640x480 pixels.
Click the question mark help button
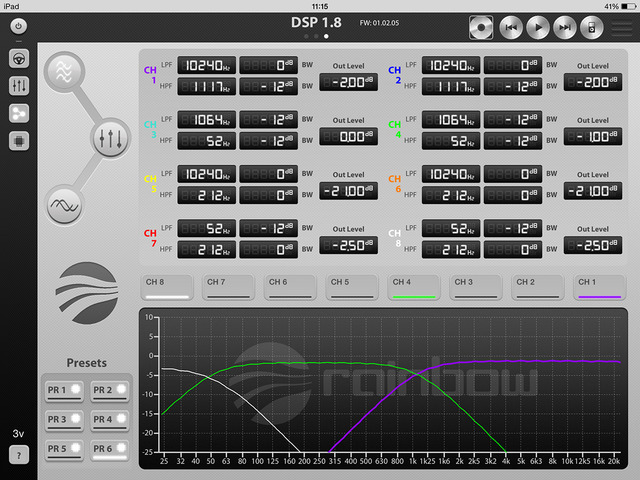pyautogui.click(x=19, y=455)
